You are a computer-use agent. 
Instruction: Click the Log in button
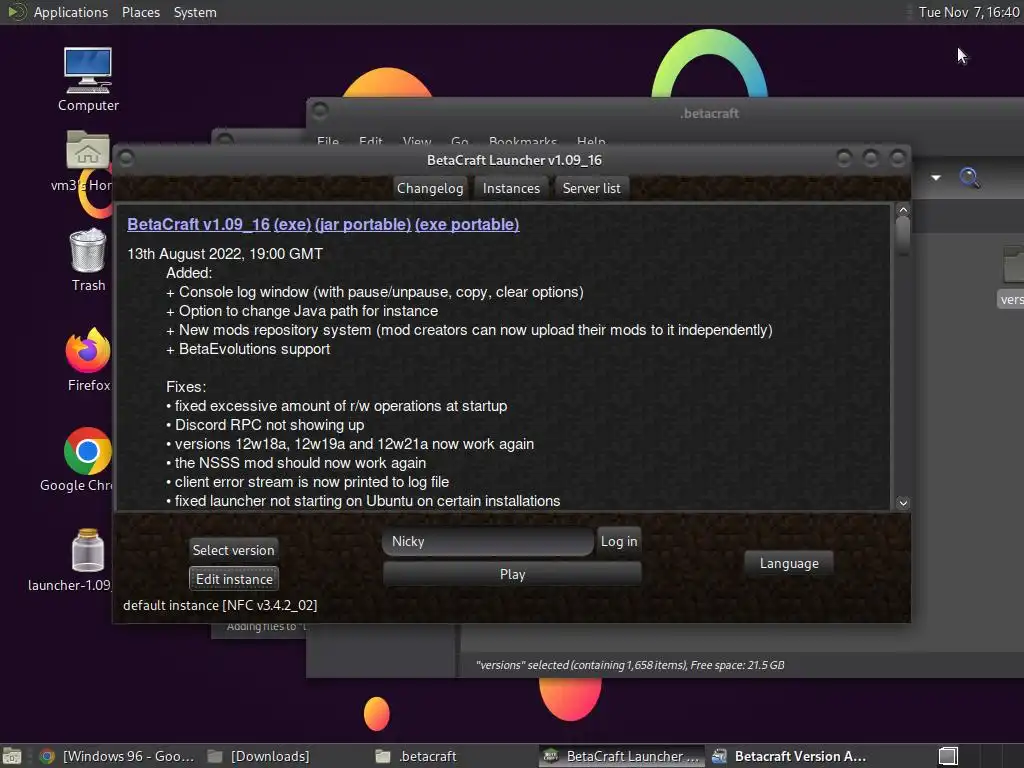[618, 541]
